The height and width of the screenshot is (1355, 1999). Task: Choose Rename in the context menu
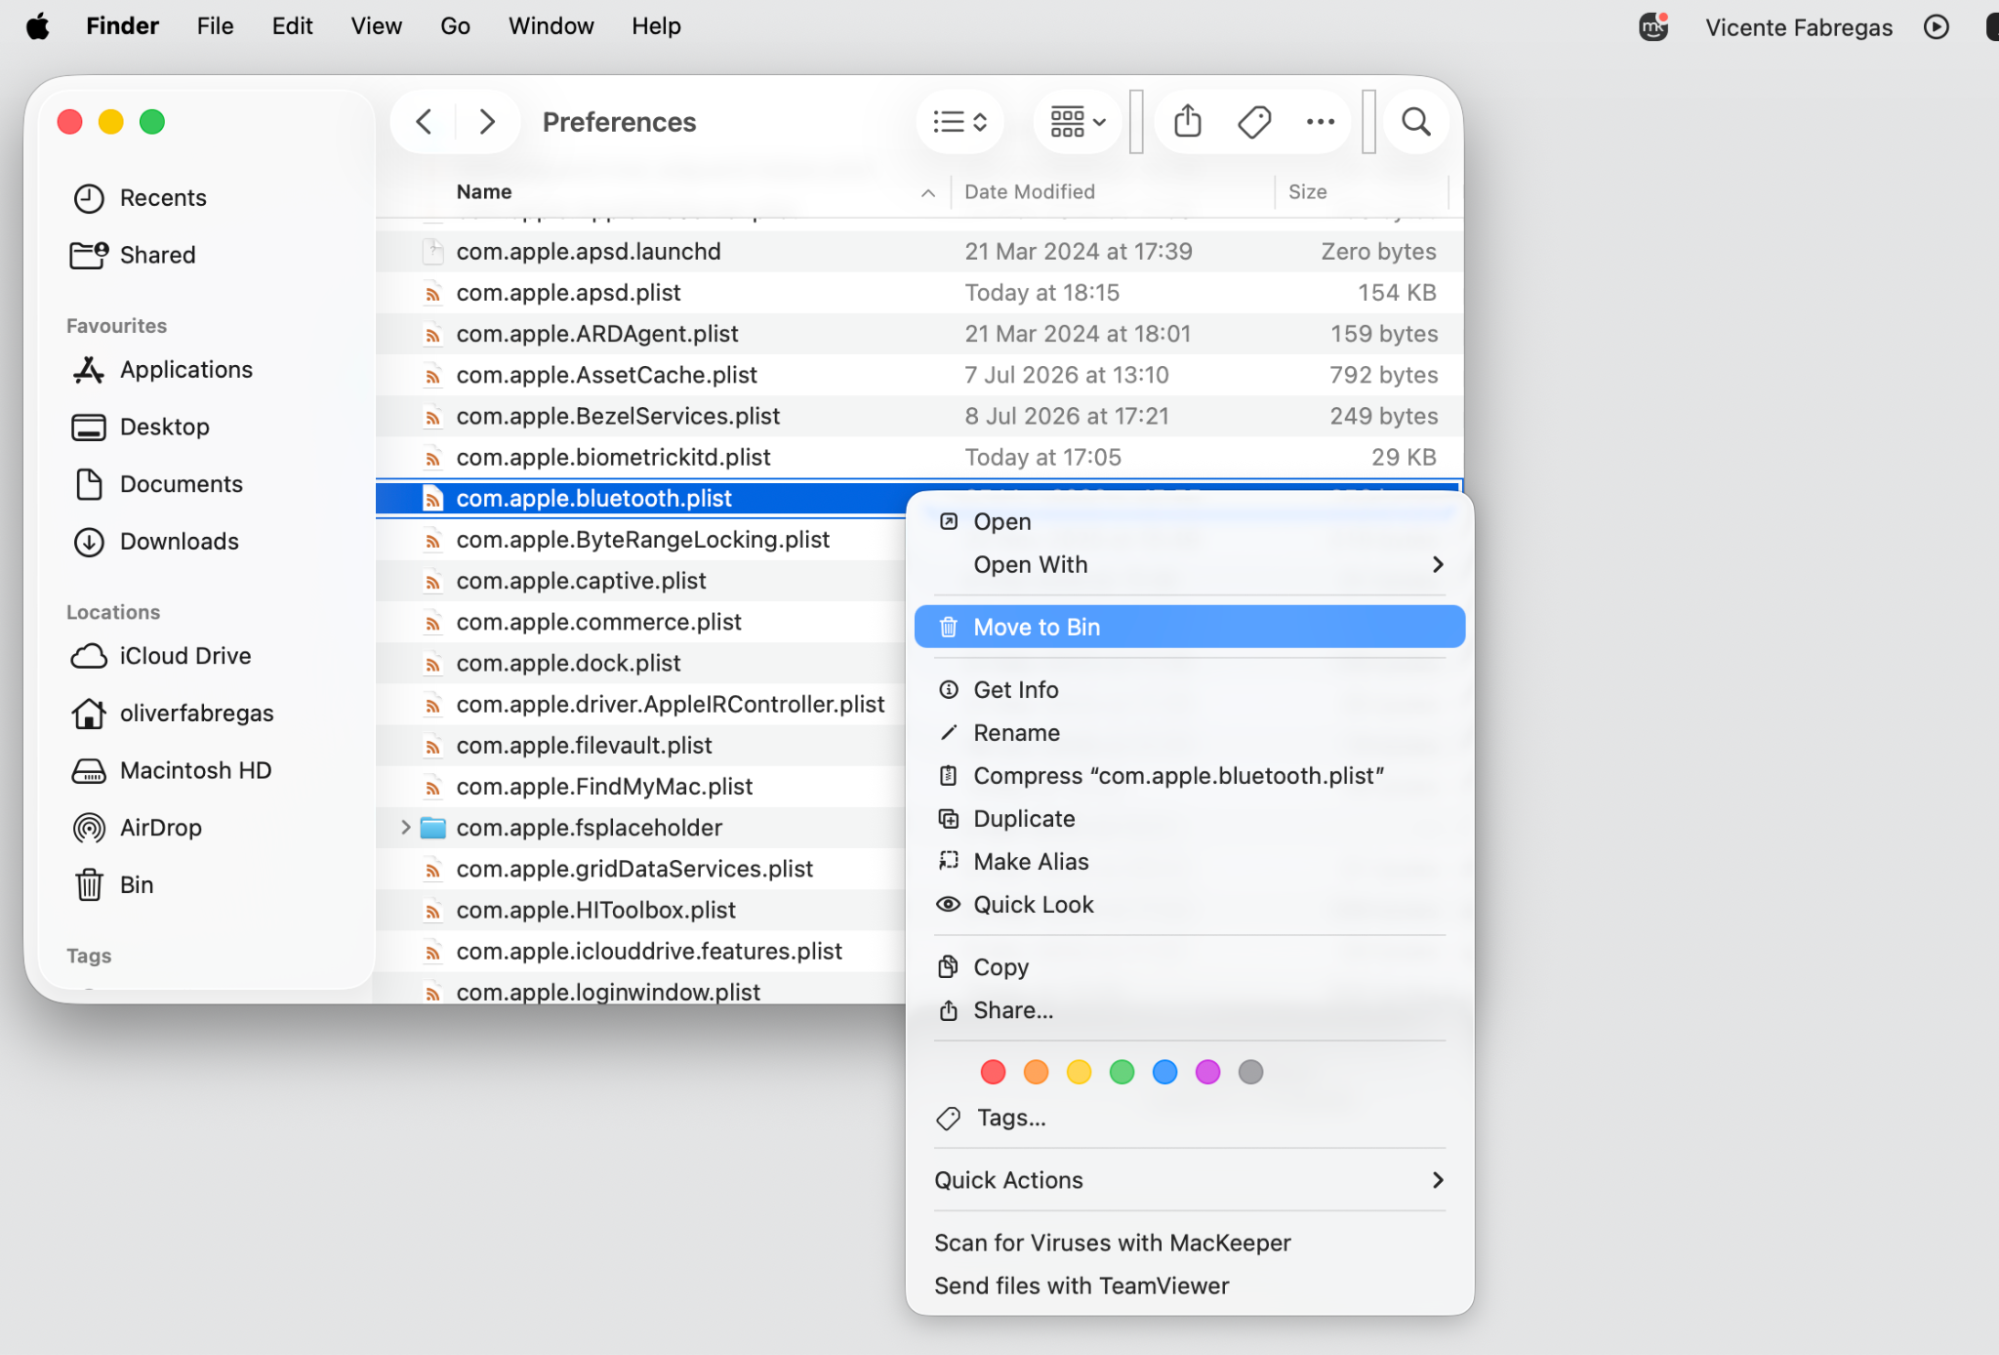click(1190, 733)
